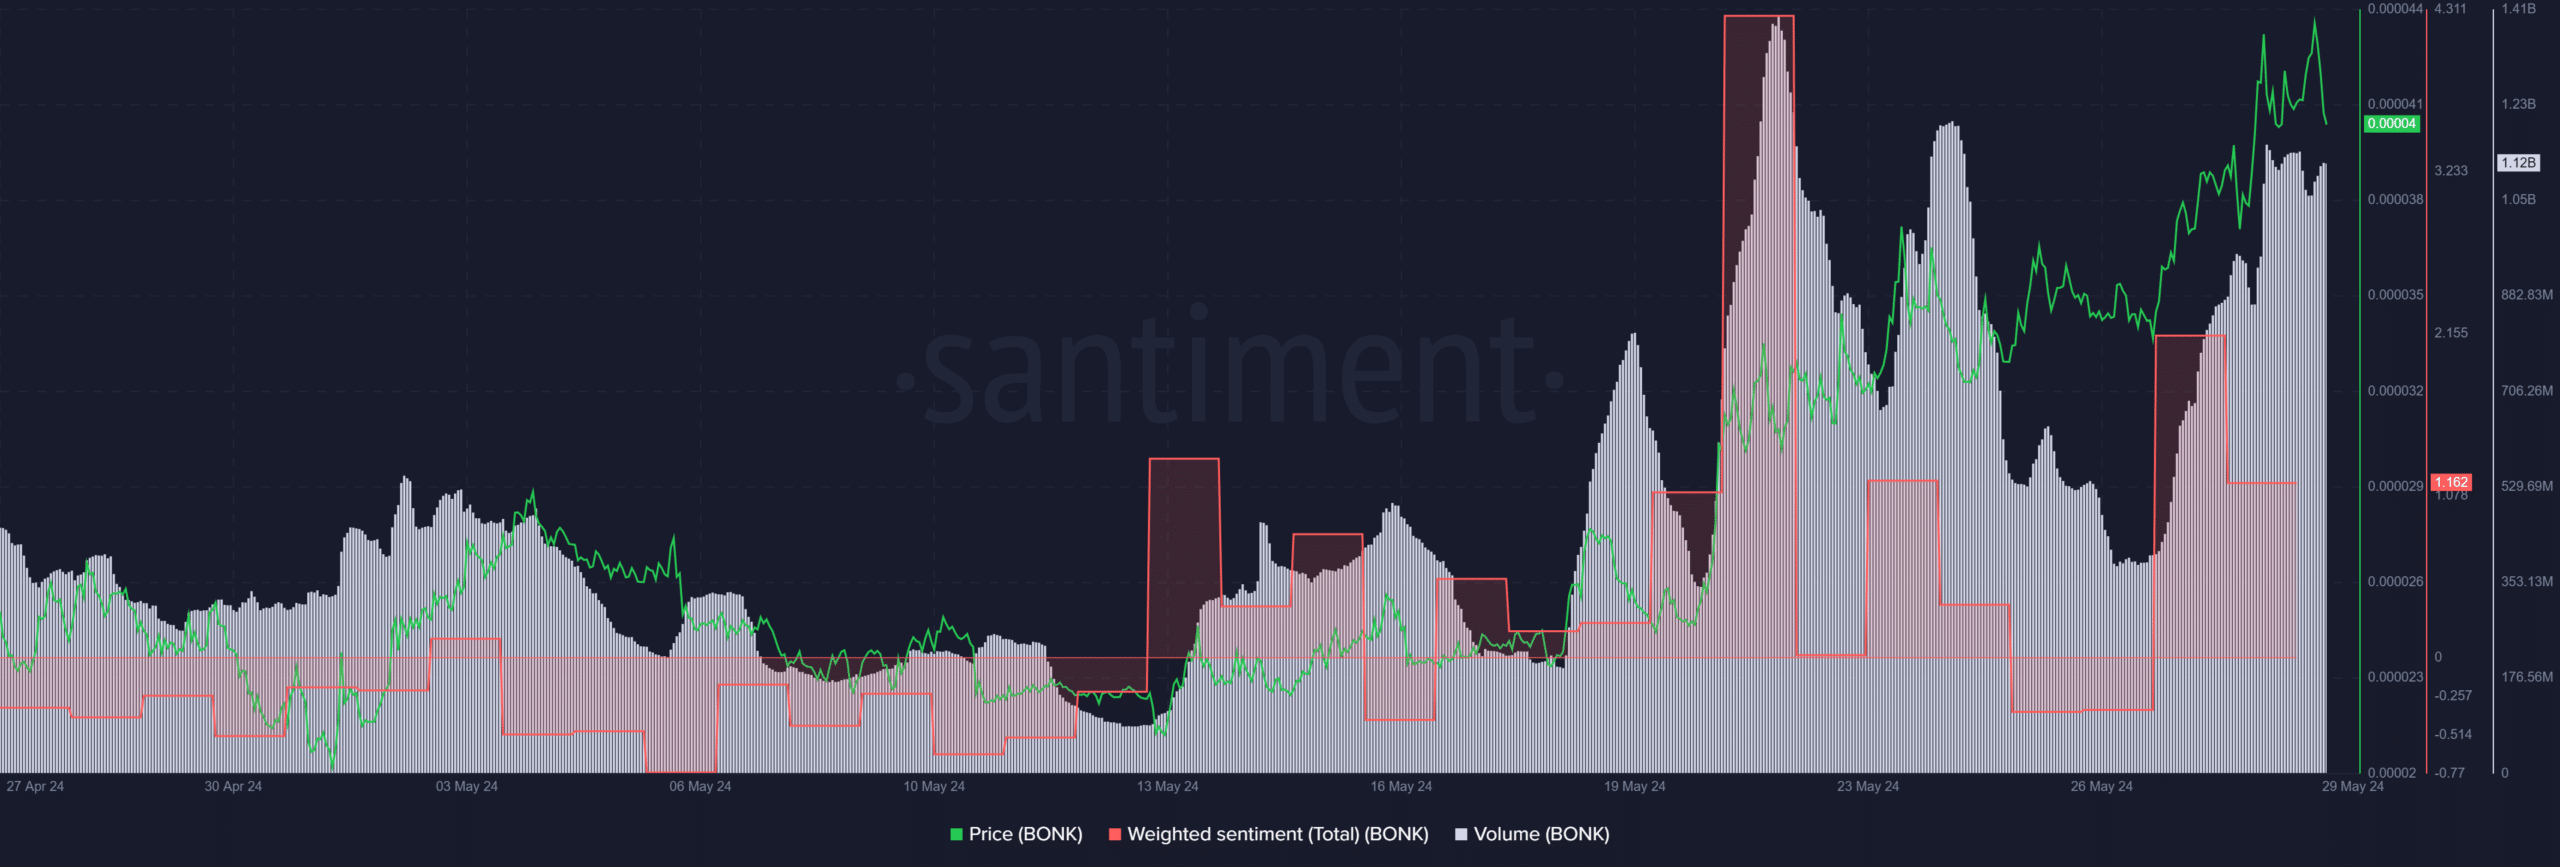Click the 0.000035 price axis label
The image size is (2560, 867).
click(x=2395, y=295)
